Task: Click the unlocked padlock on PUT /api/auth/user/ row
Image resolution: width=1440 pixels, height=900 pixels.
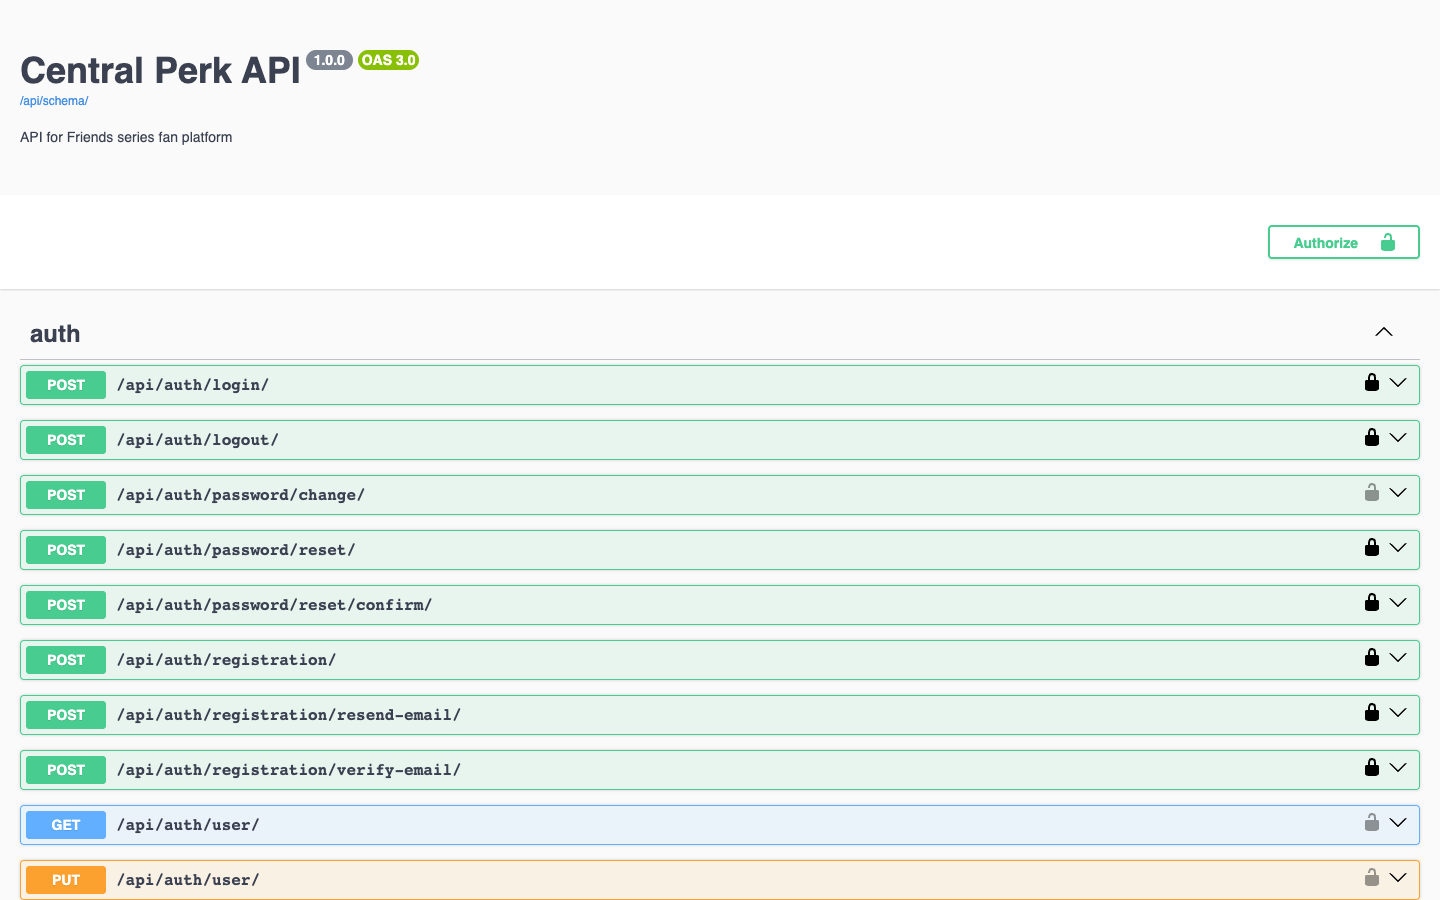Action: pos(1372,877)
